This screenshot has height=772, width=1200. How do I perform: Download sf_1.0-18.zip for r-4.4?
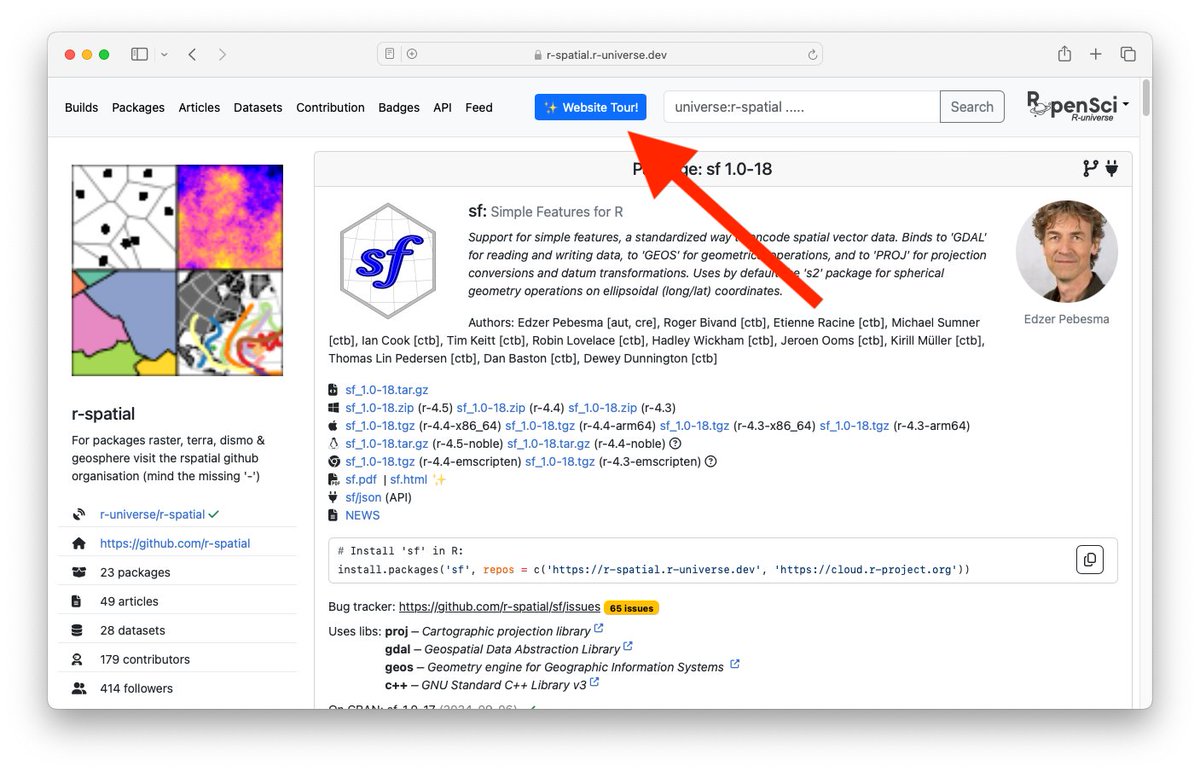coord(491,408)
